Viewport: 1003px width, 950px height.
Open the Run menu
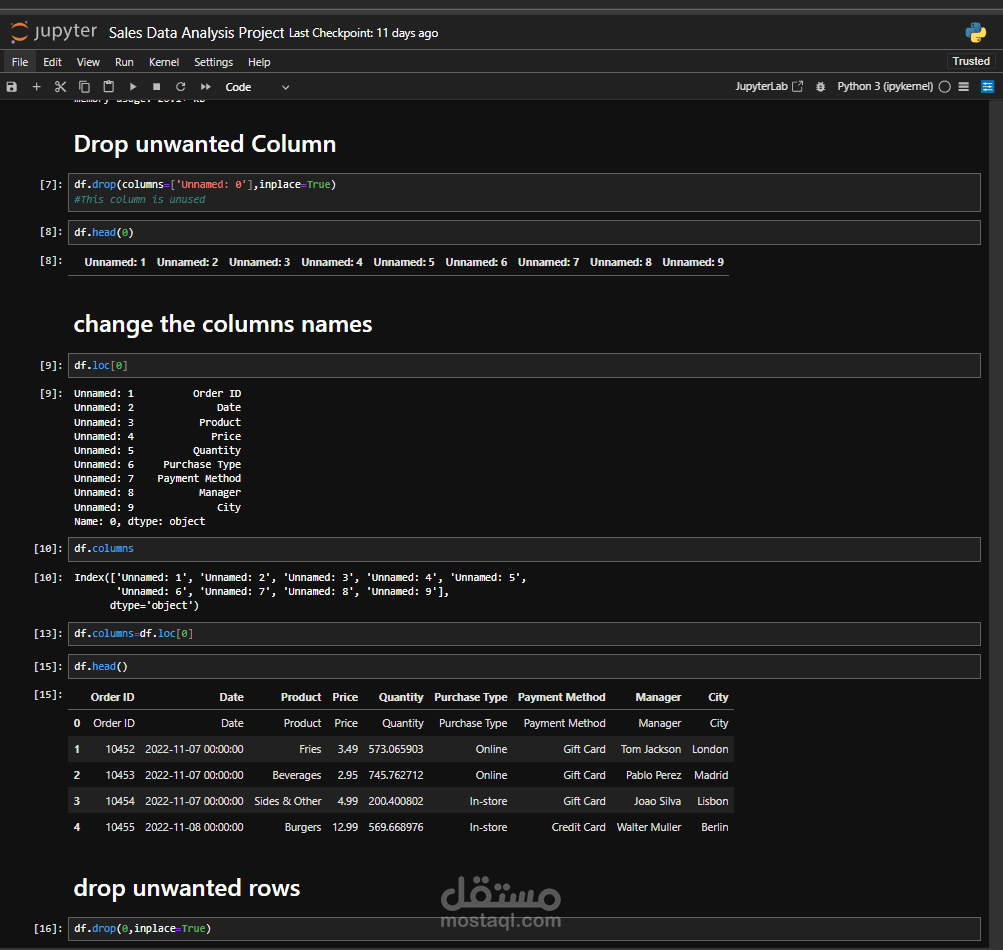point(124,62)
